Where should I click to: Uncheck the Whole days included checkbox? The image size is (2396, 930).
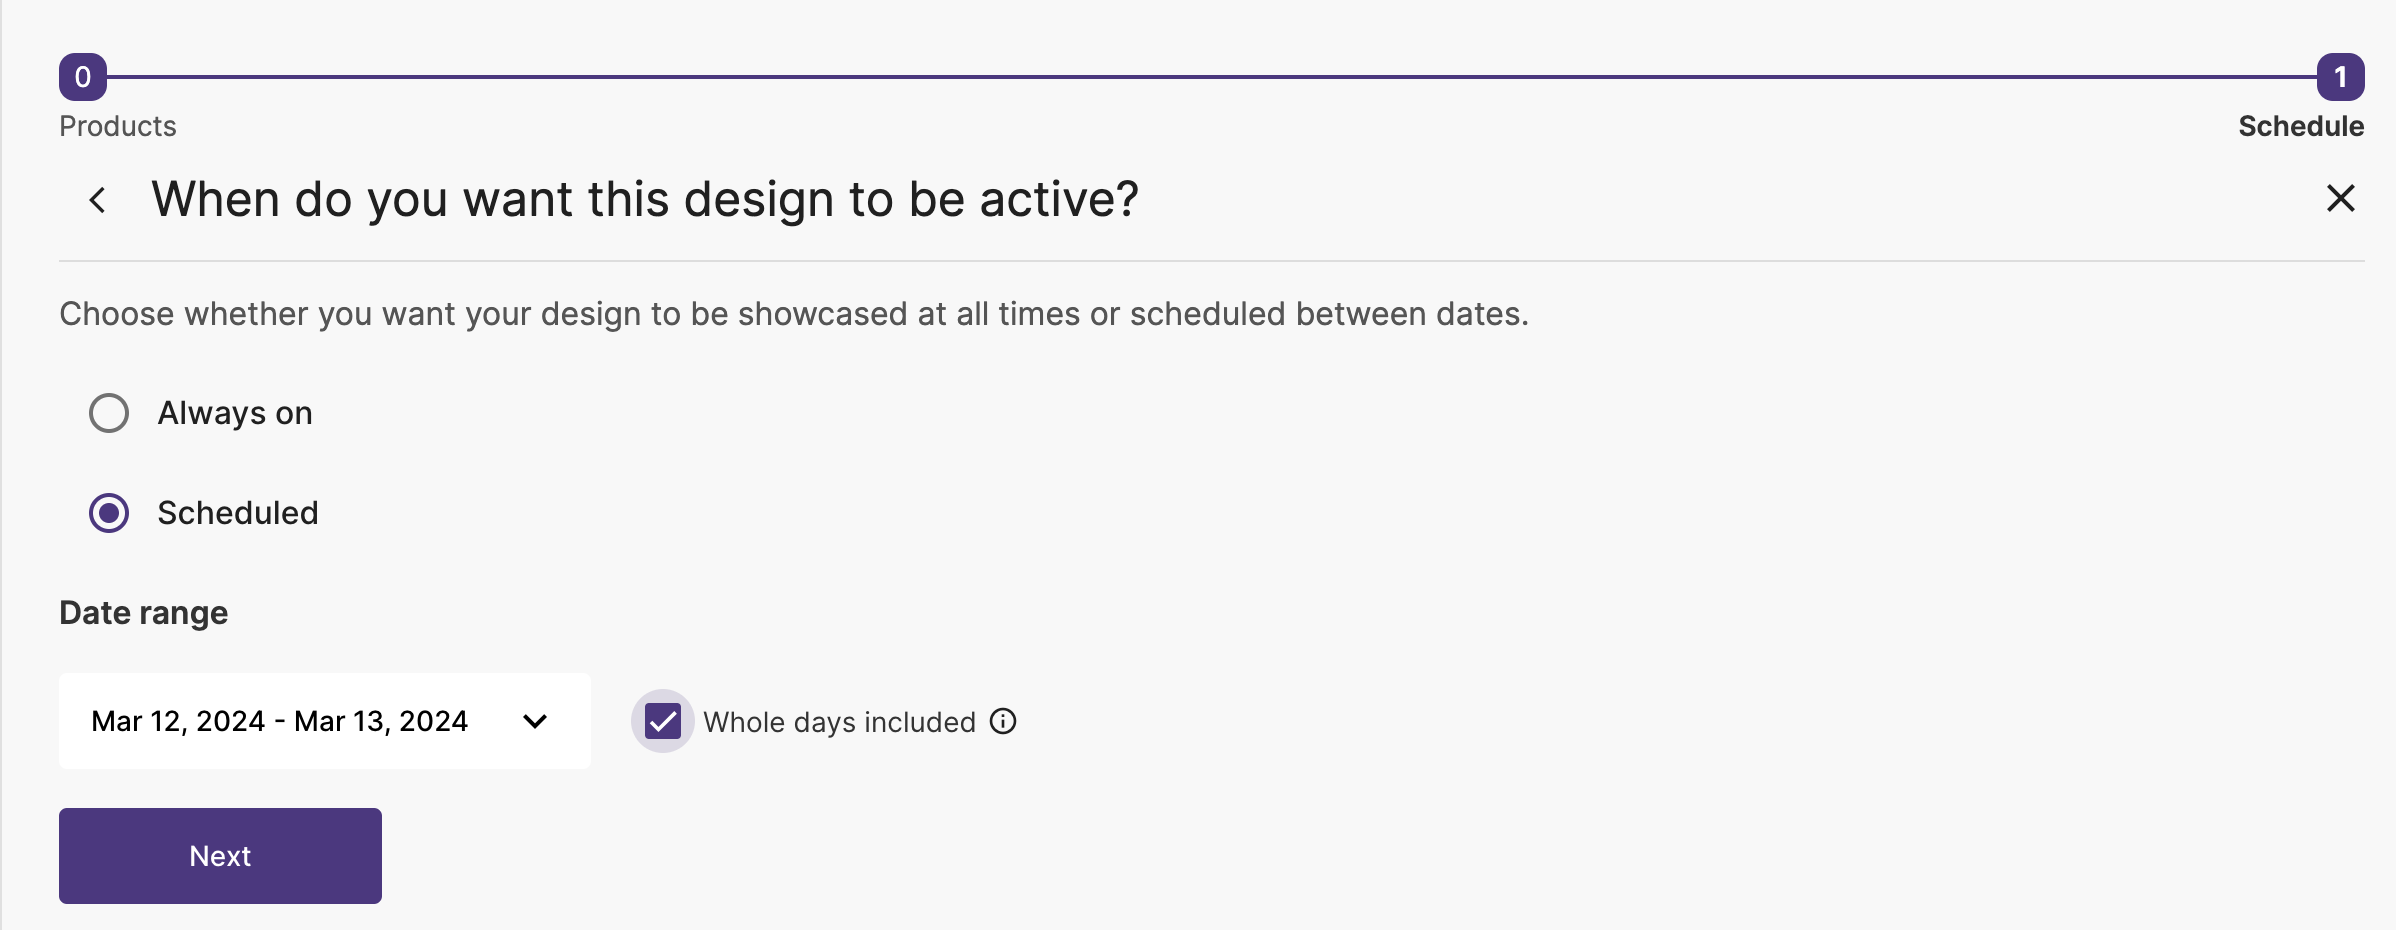click(x=662, y=721)
